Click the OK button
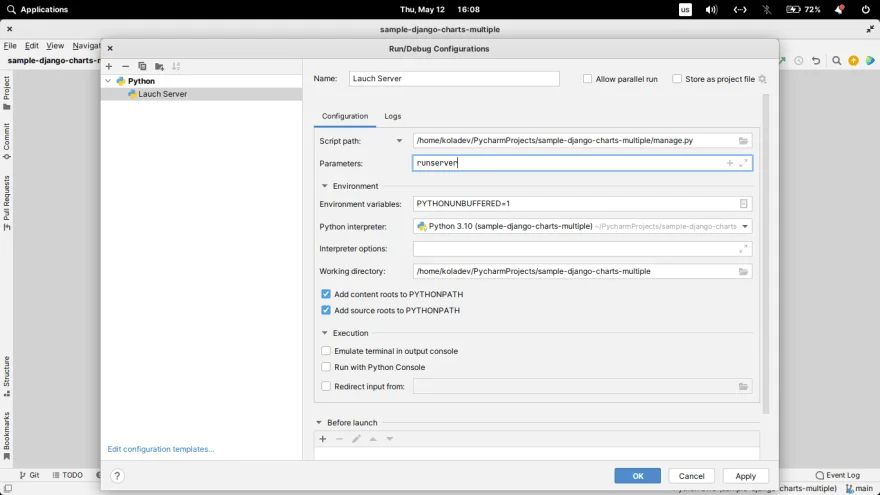Screen dimensions: 880x495 coord(638,476)
